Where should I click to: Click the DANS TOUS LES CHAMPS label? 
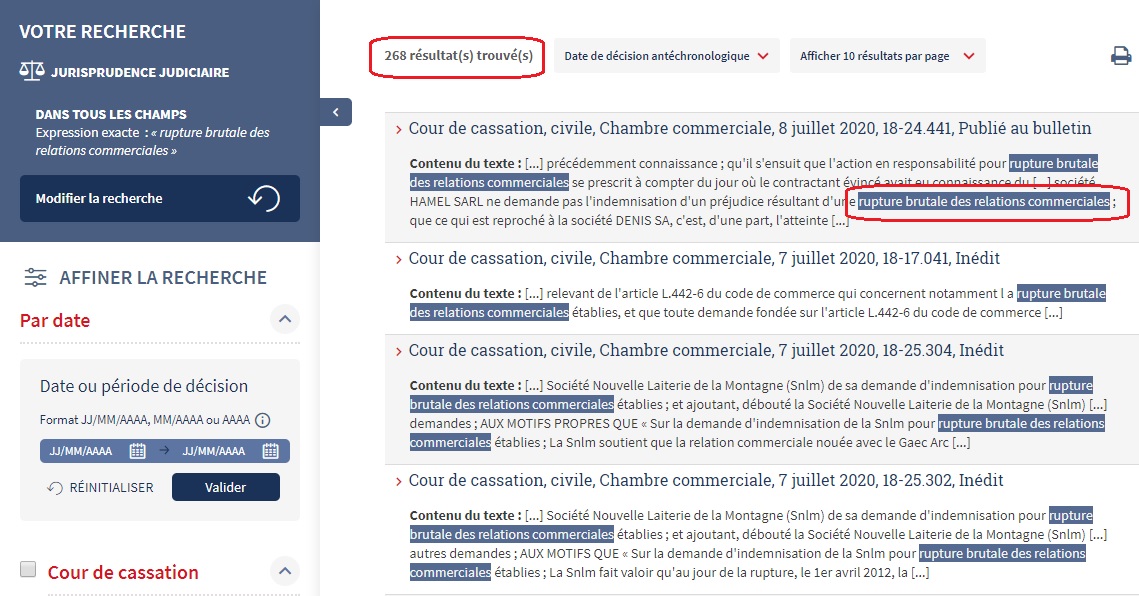pyautogui.click(x=111, y=114)
